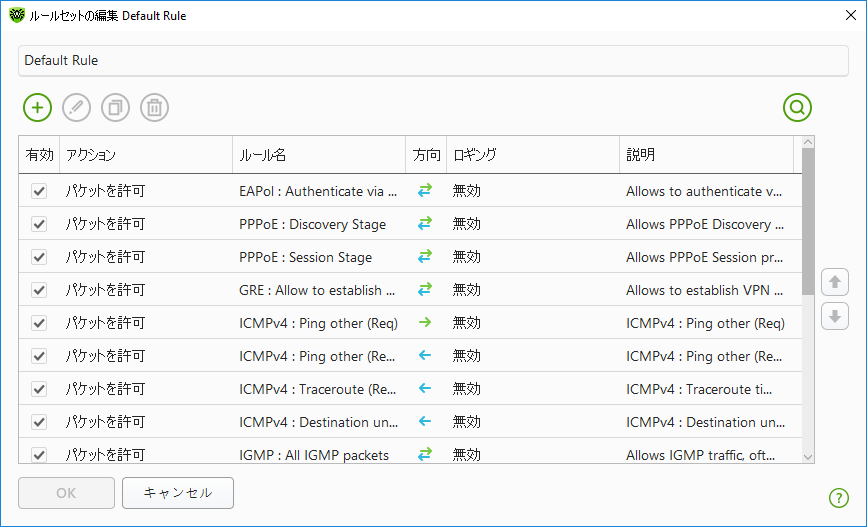Click the move rule up arrow
867x527 pixels.
(834, 282)
